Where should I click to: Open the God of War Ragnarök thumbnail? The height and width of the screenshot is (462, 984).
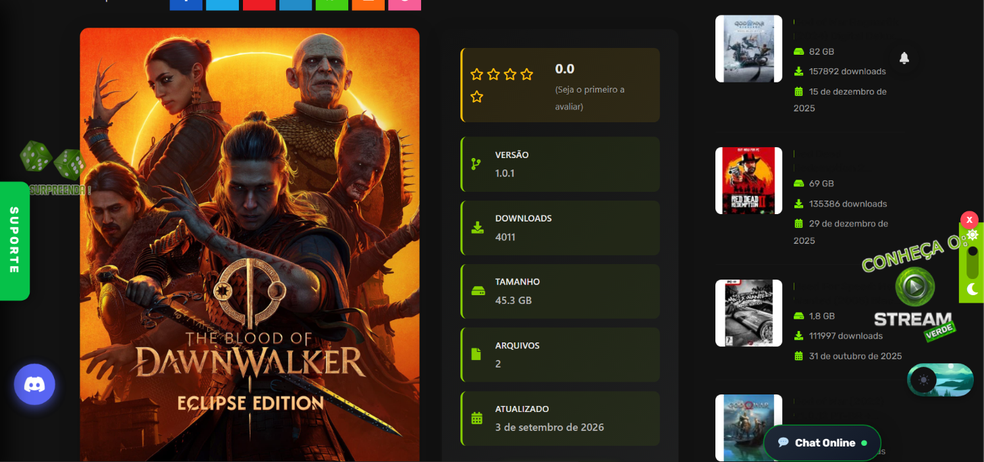point(749,48)
